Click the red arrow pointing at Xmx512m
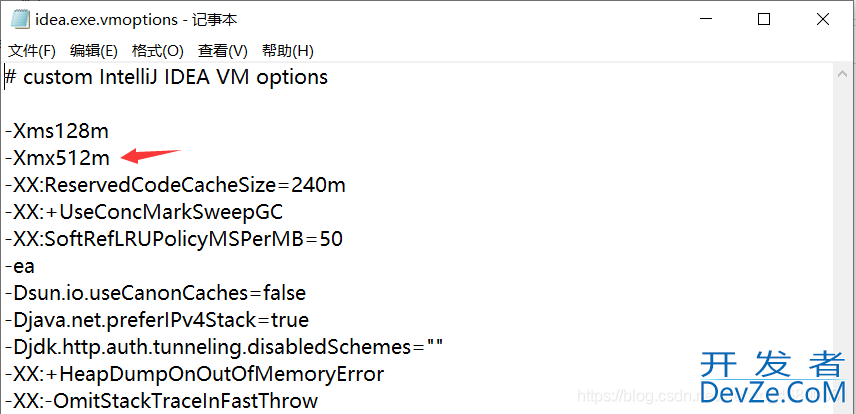 [151, 156]
